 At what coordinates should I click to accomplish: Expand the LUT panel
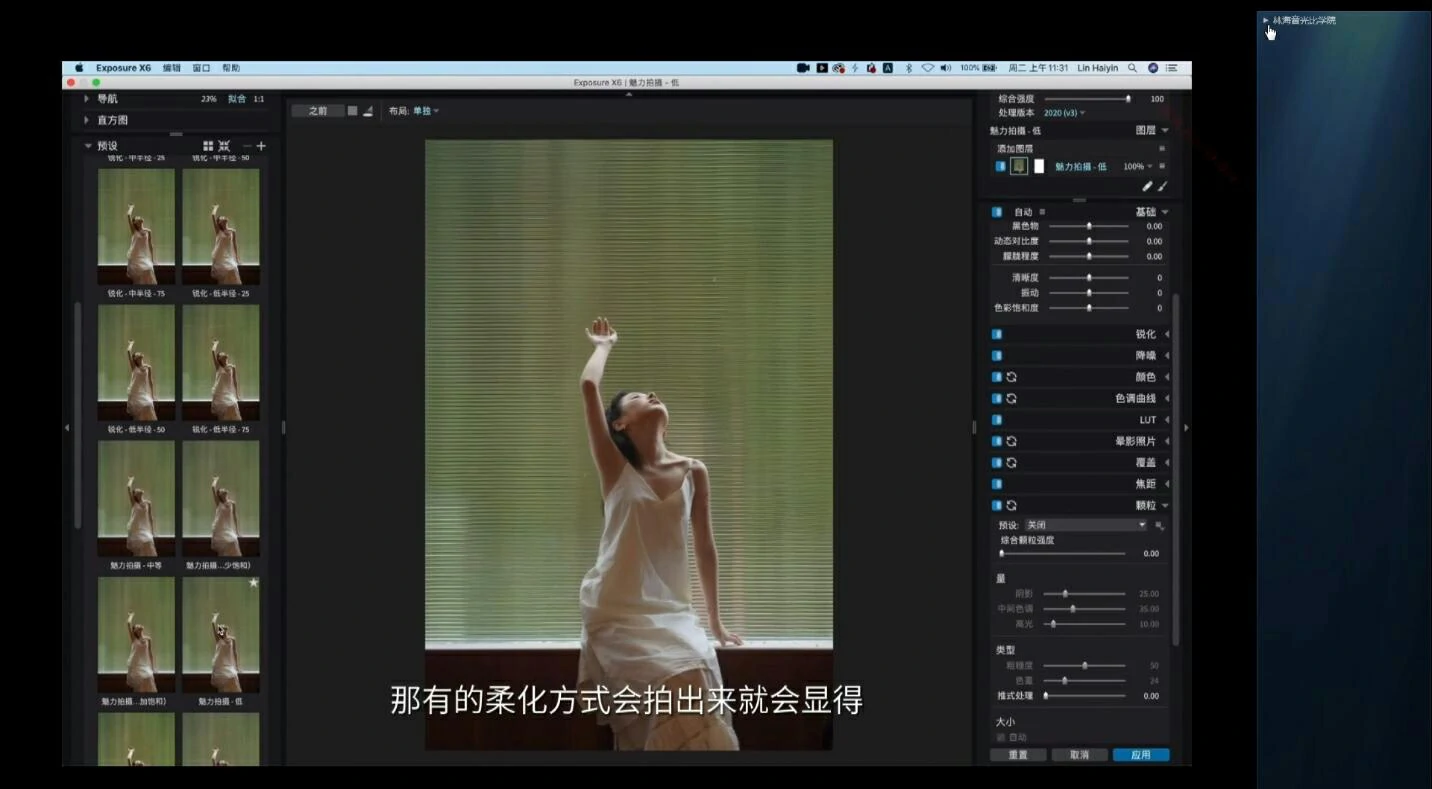coord(1166,420)
